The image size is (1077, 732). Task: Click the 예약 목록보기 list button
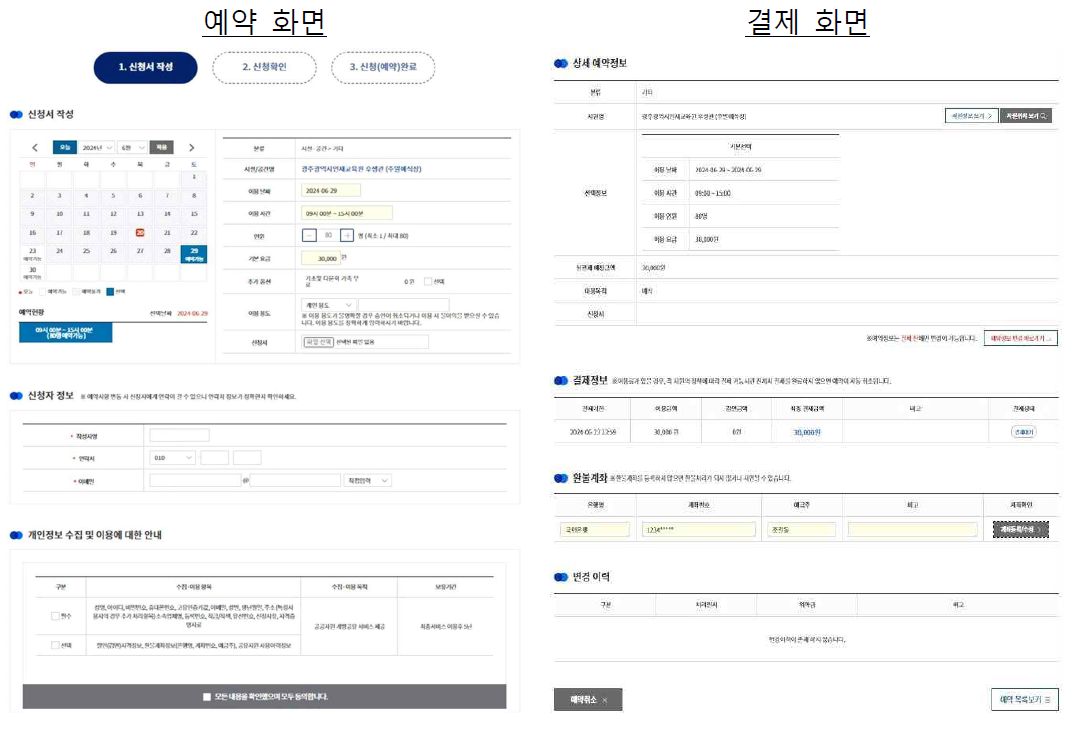(1024, 700)
